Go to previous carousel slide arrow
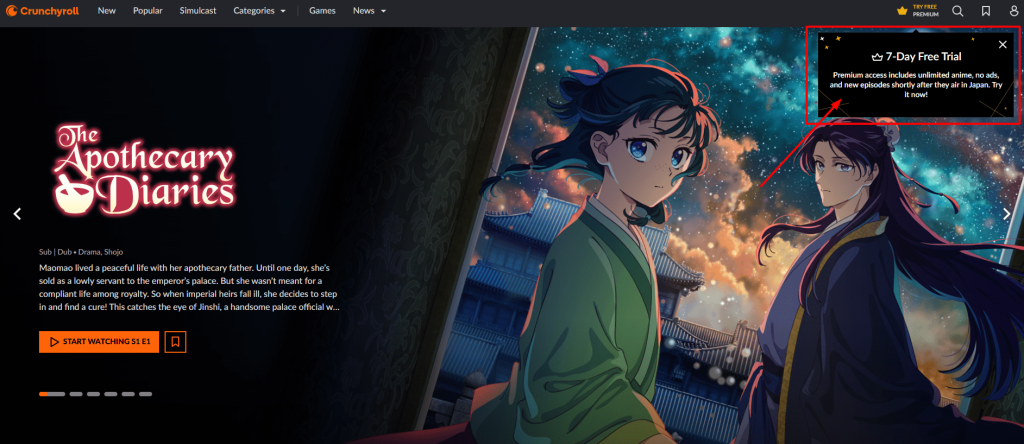 pos(18,214)
